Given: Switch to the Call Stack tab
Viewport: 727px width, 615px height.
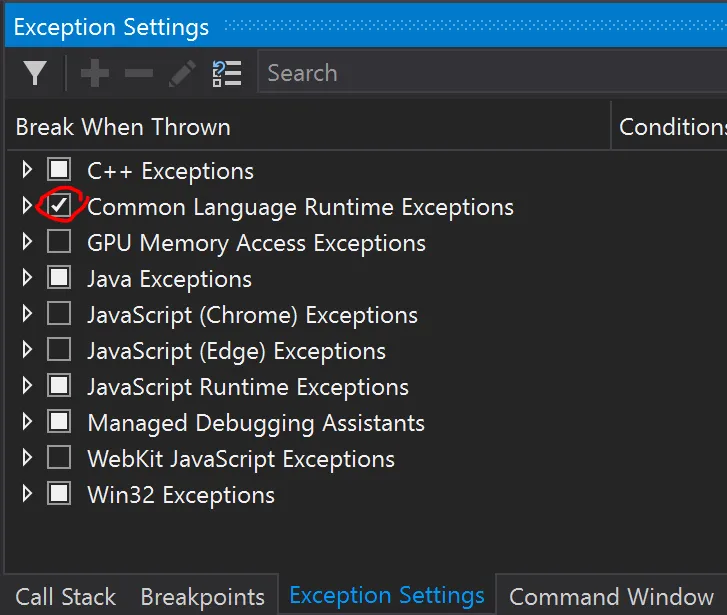Looking at the screenshot, I should pyautogui.click(x=66, y=597).
